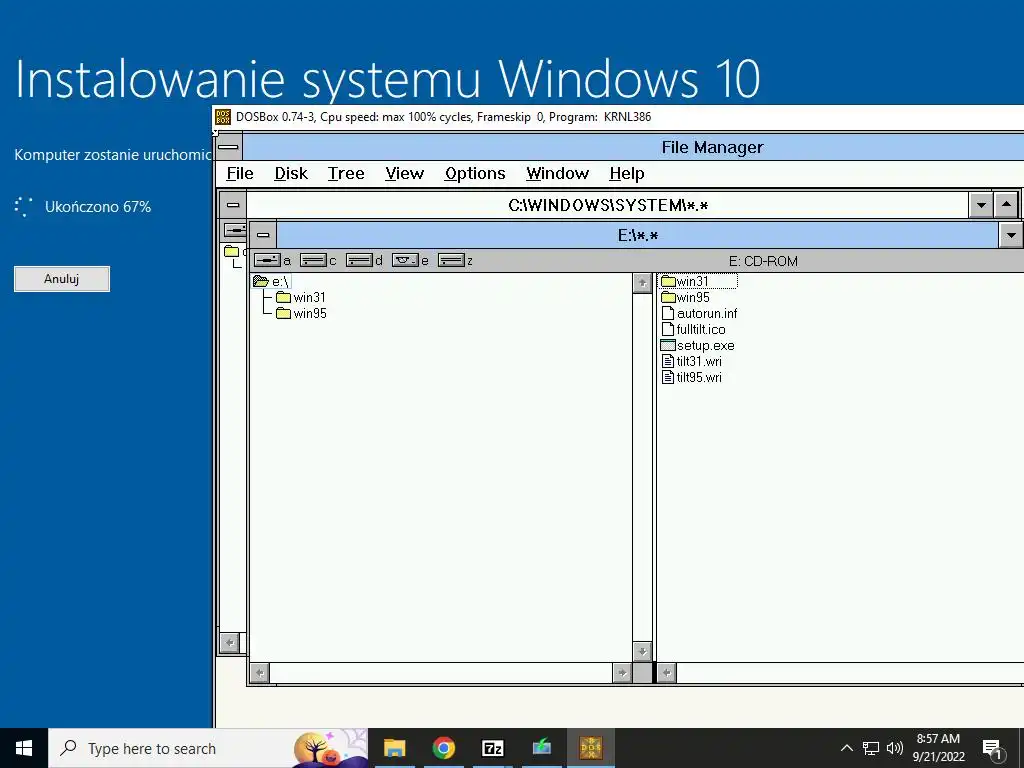This screenshot has height=768, width=1024.
Task: Open the View menu
Action: point(404,174)
